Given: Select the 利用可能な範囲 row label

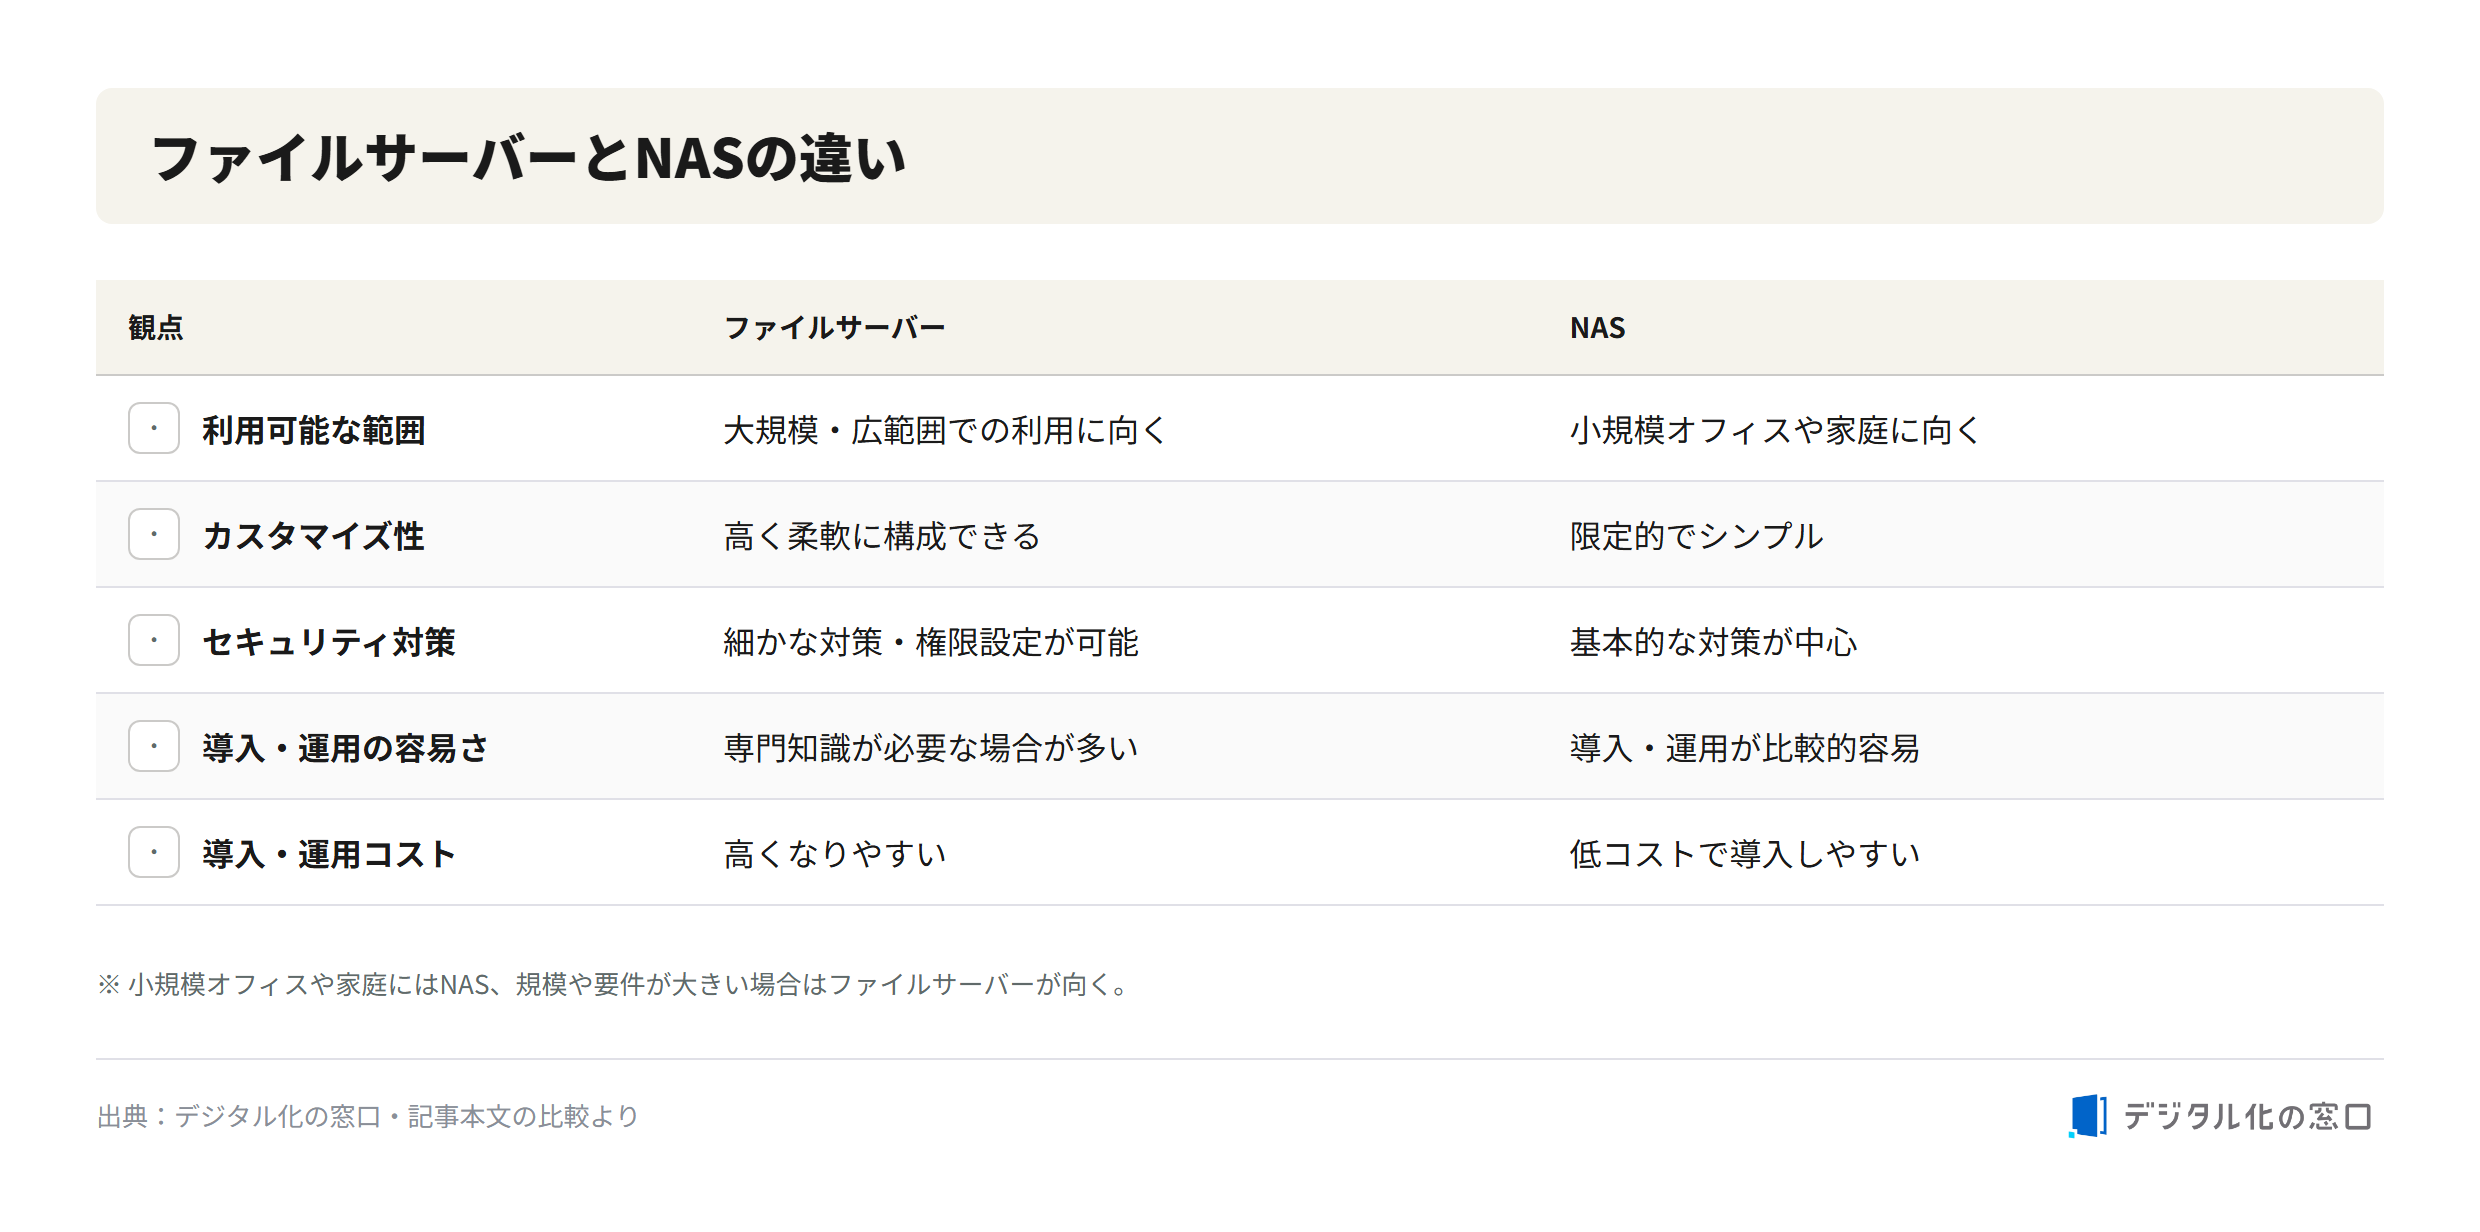Looking at the screenshot, I should click(x=314, y=430).
